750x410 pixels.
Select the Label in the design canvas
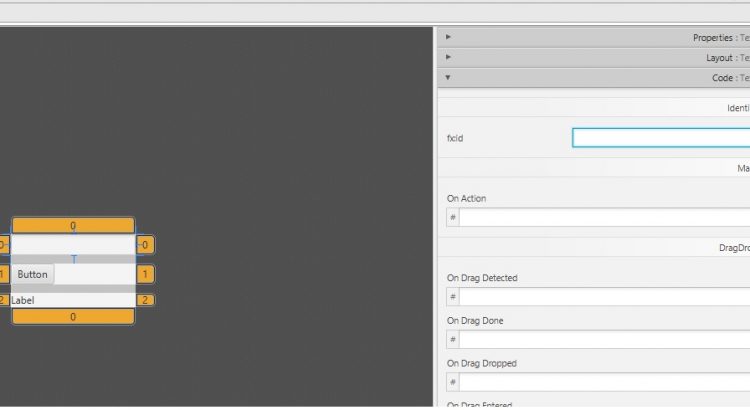[x=22, y=300]
